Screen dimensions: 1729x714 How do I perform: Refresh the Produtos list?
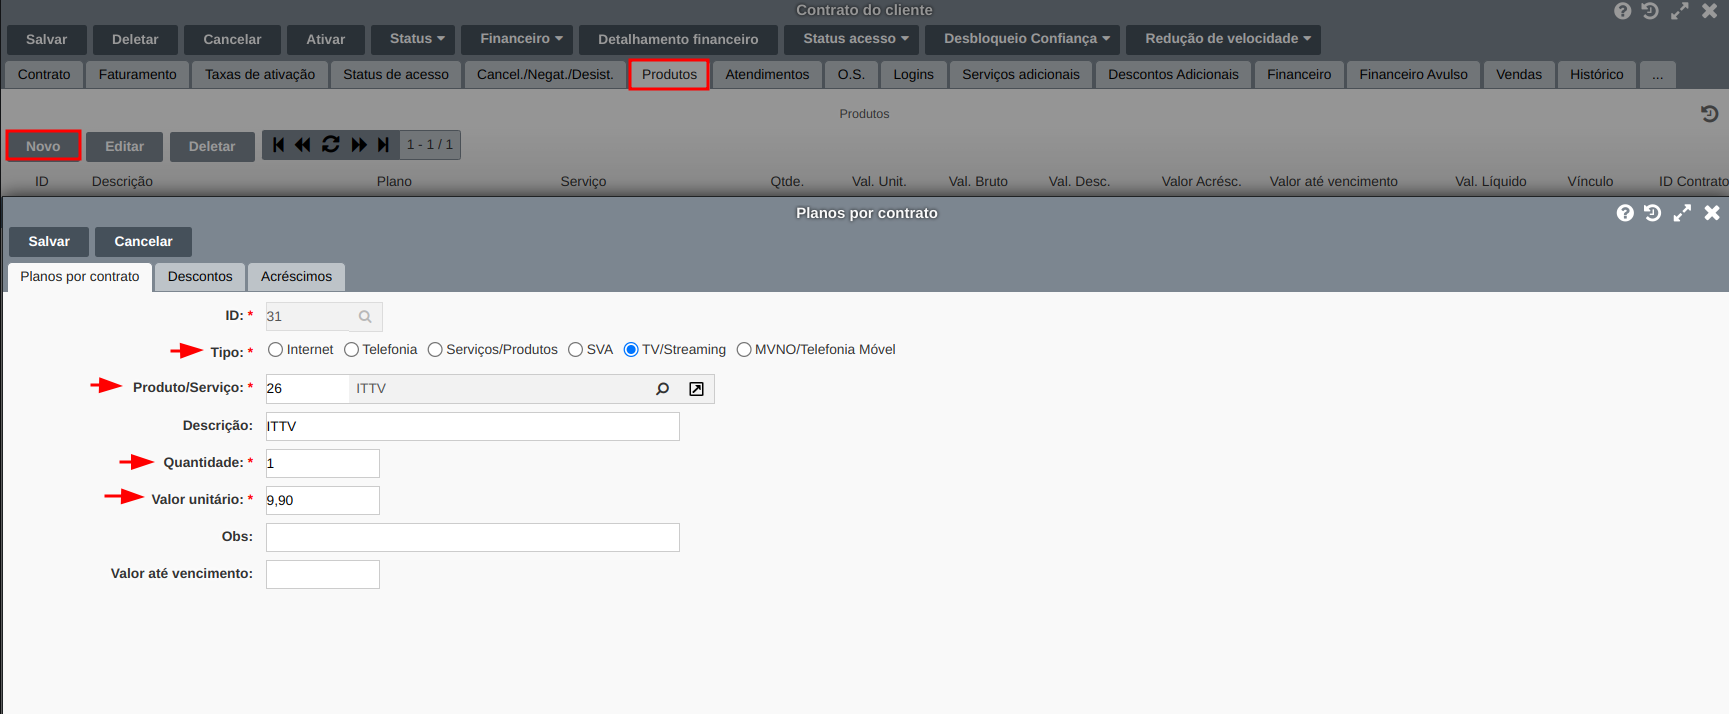coord(331,145)
